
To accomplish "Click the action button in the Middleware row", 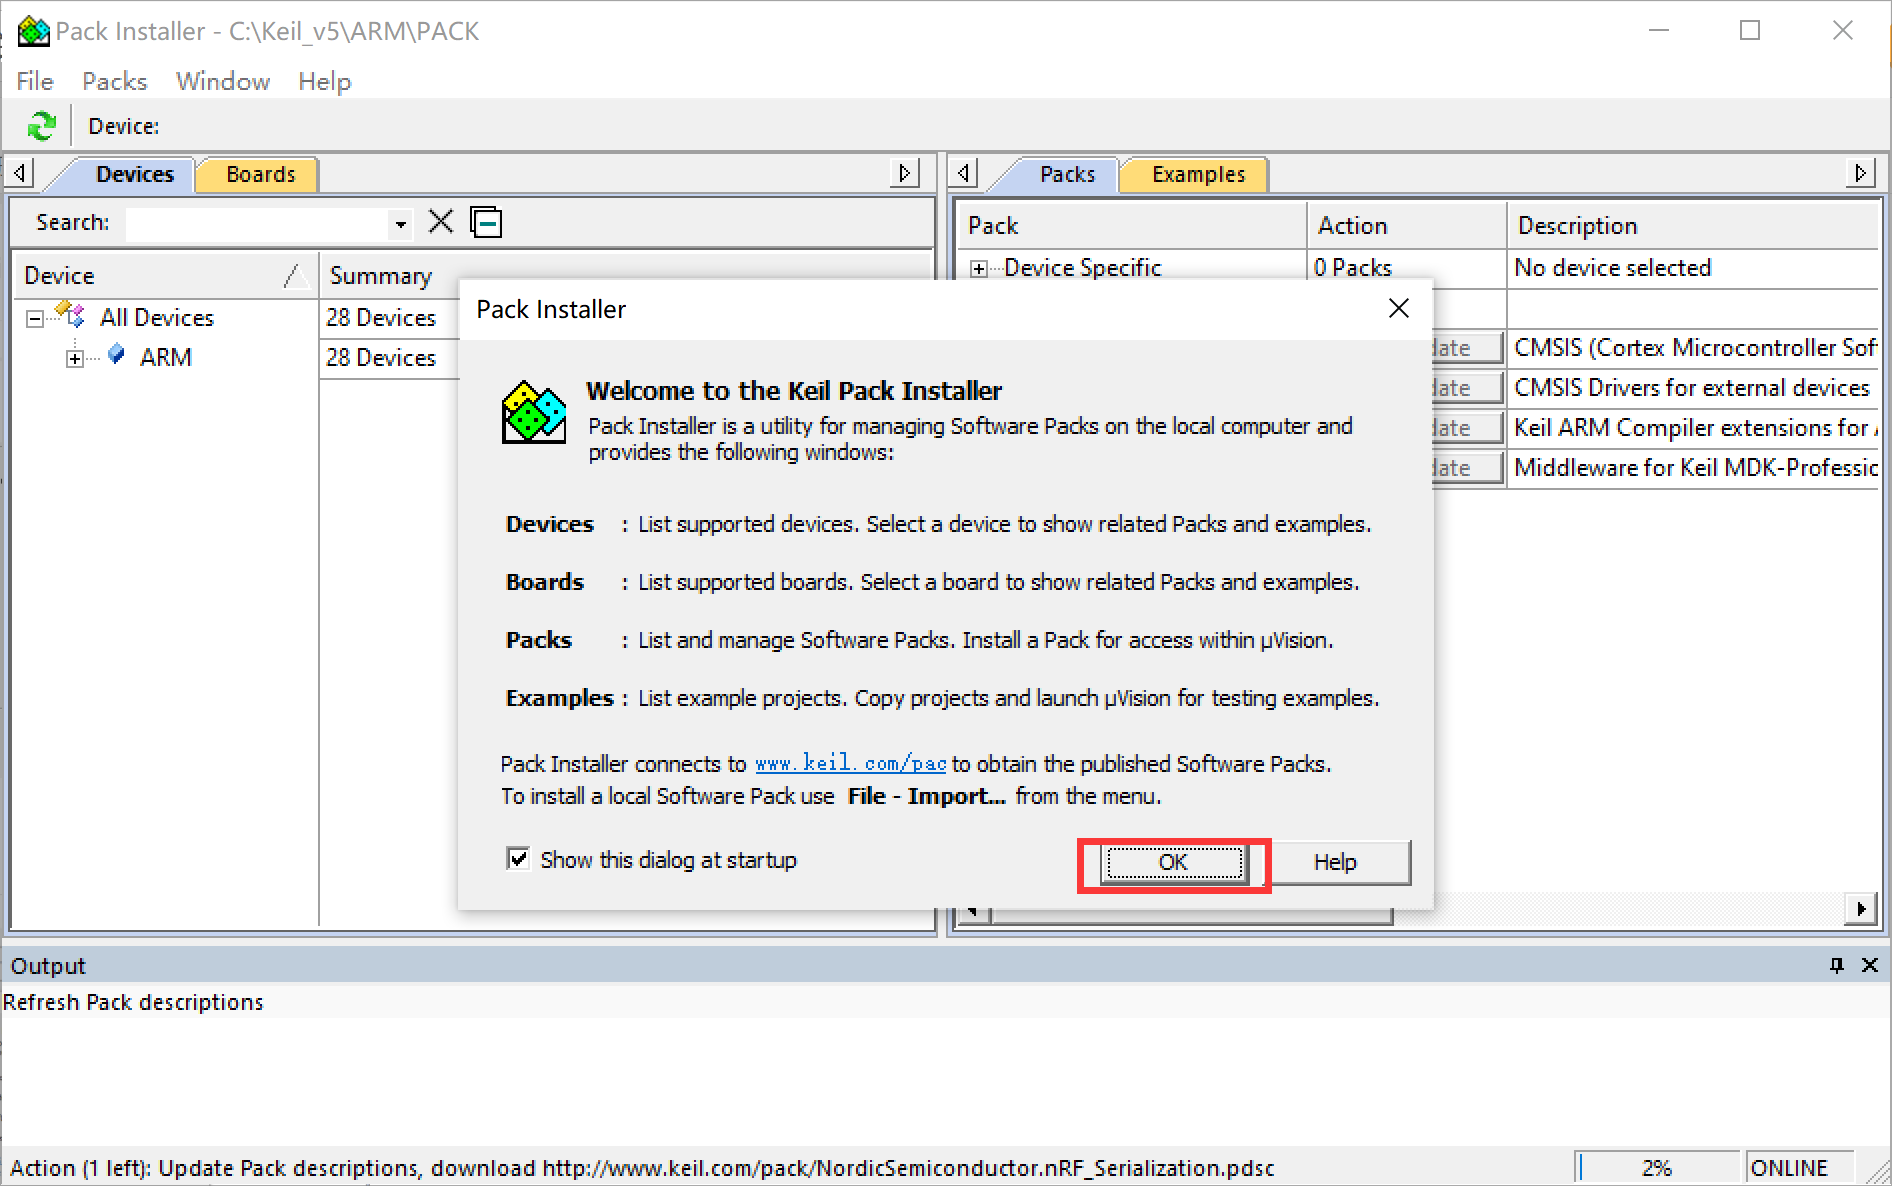I will [x=1468, y=468].
